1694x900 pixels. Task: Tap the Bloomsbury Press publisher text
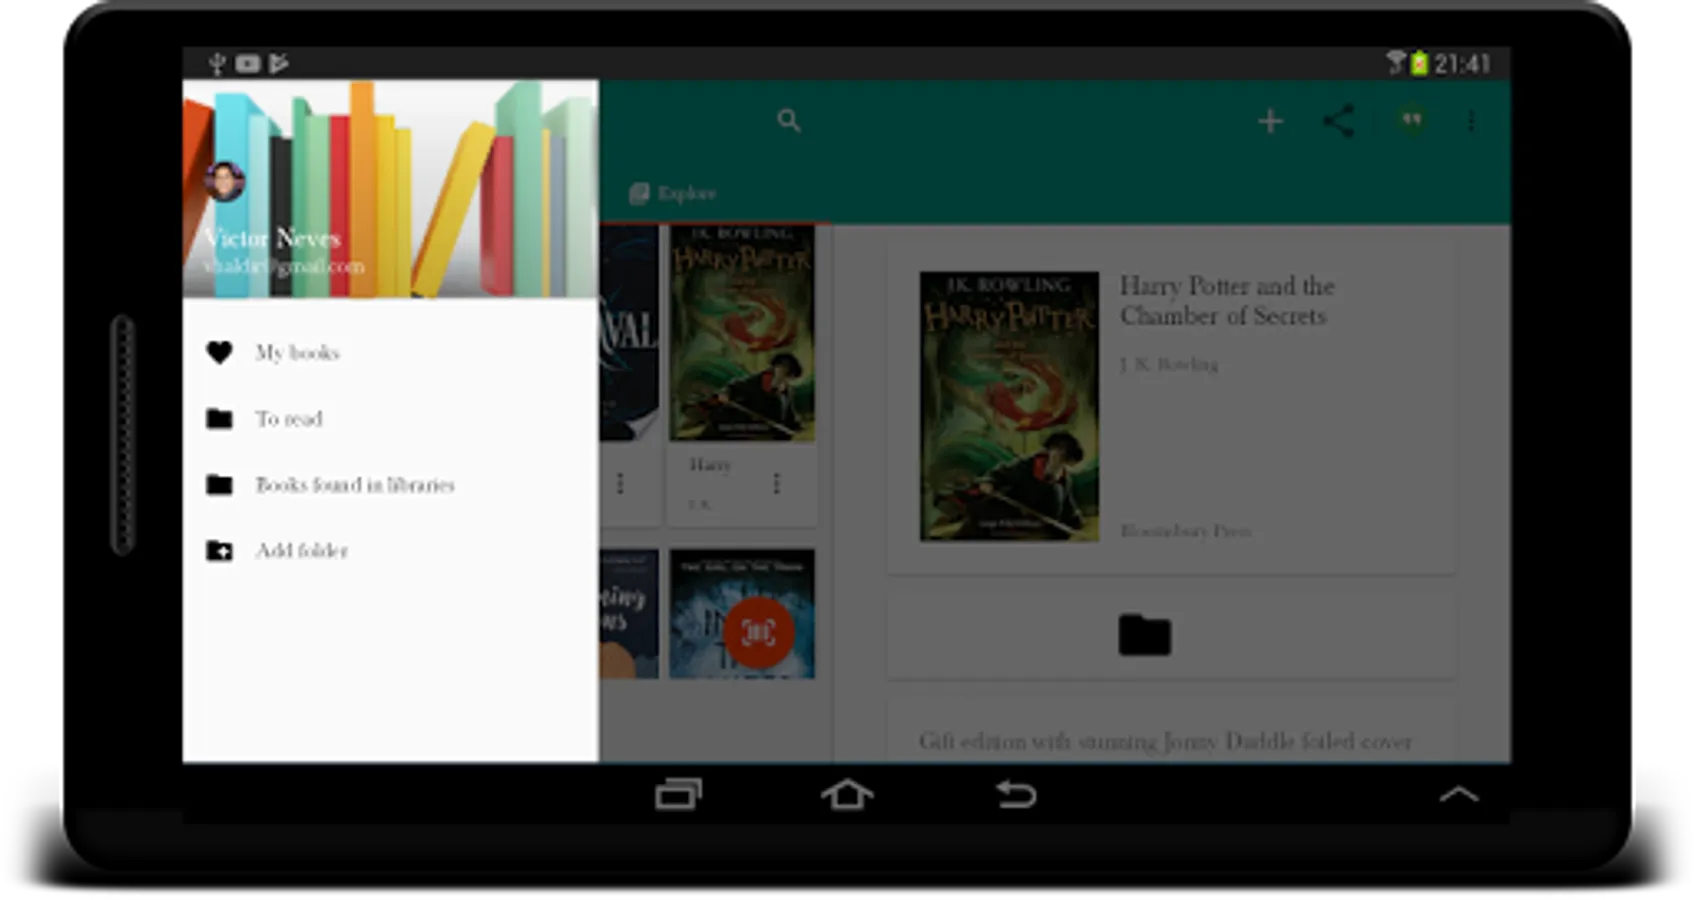point(1185,530)
